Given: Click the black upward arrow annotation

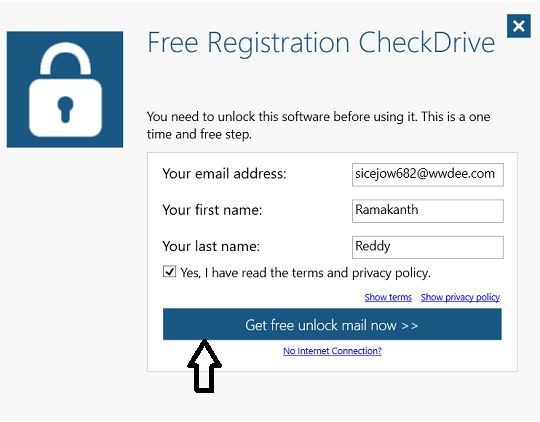Looking at the screenshot, I should pos(204,366).
